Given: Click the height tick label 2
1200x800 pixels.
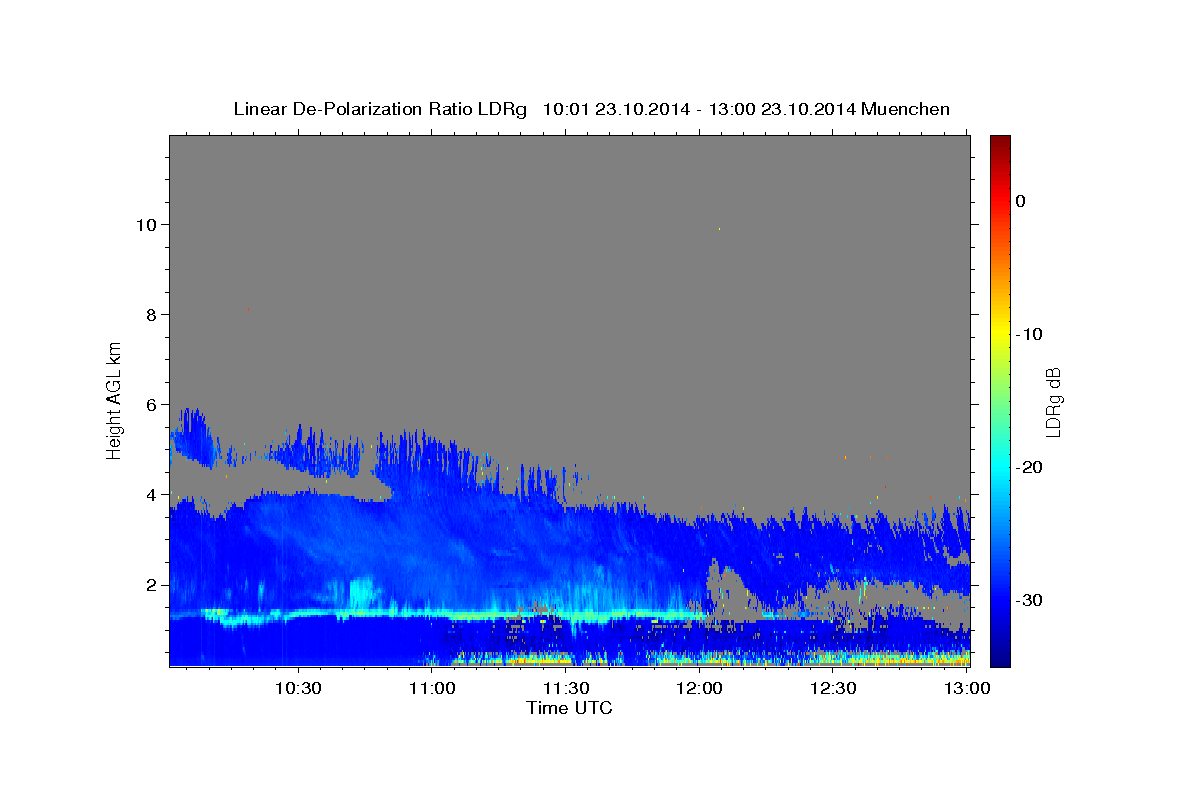Looking at the screenshot, I should click(151, 585).
